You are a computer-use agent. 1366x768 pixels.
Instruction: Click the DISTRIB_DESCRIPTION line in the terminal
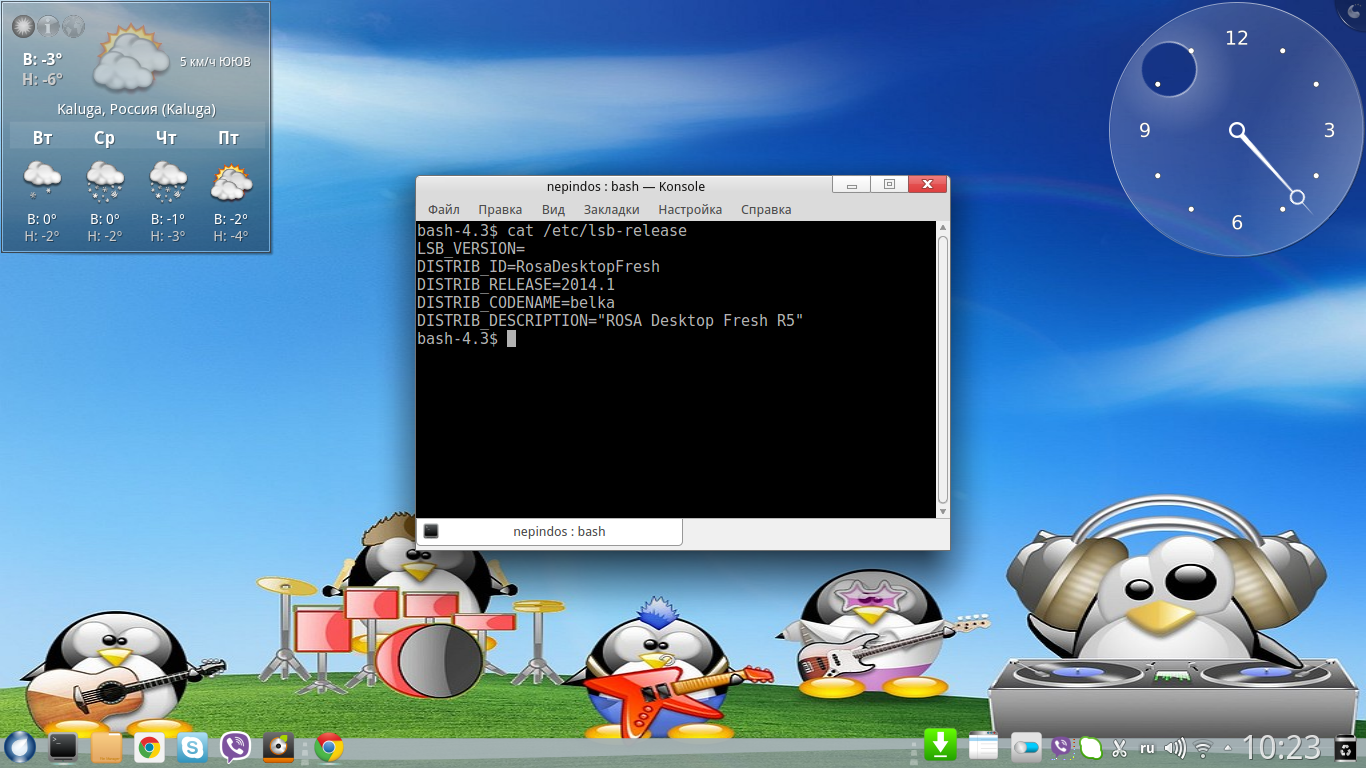[x=610, y=321]
